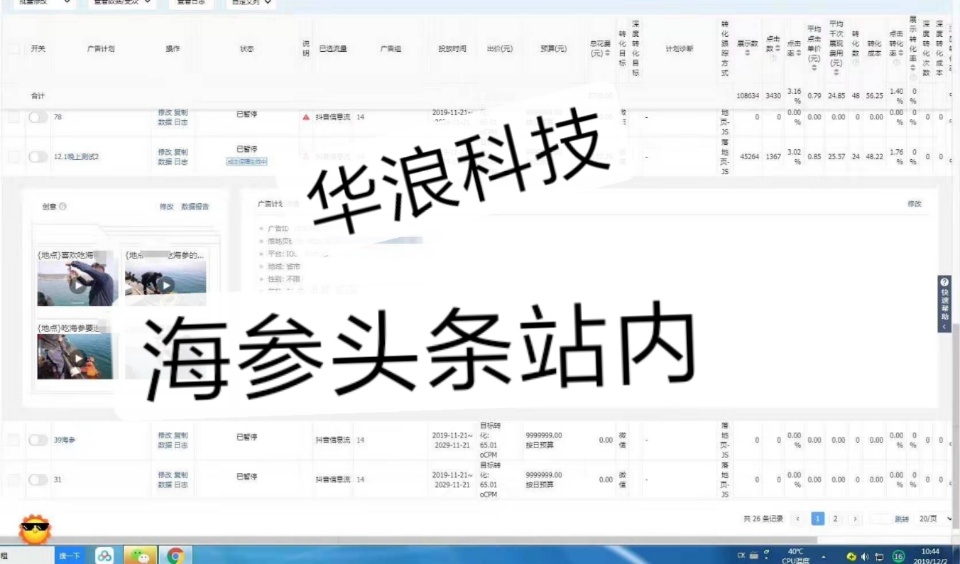Screen dimensions: 960x564
Task: Click the previous page arrow
Action: [x=797, y=519]
